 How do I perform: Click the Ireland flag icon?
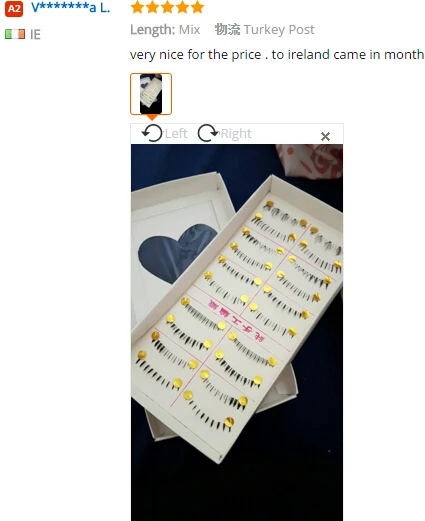(15, 34)
